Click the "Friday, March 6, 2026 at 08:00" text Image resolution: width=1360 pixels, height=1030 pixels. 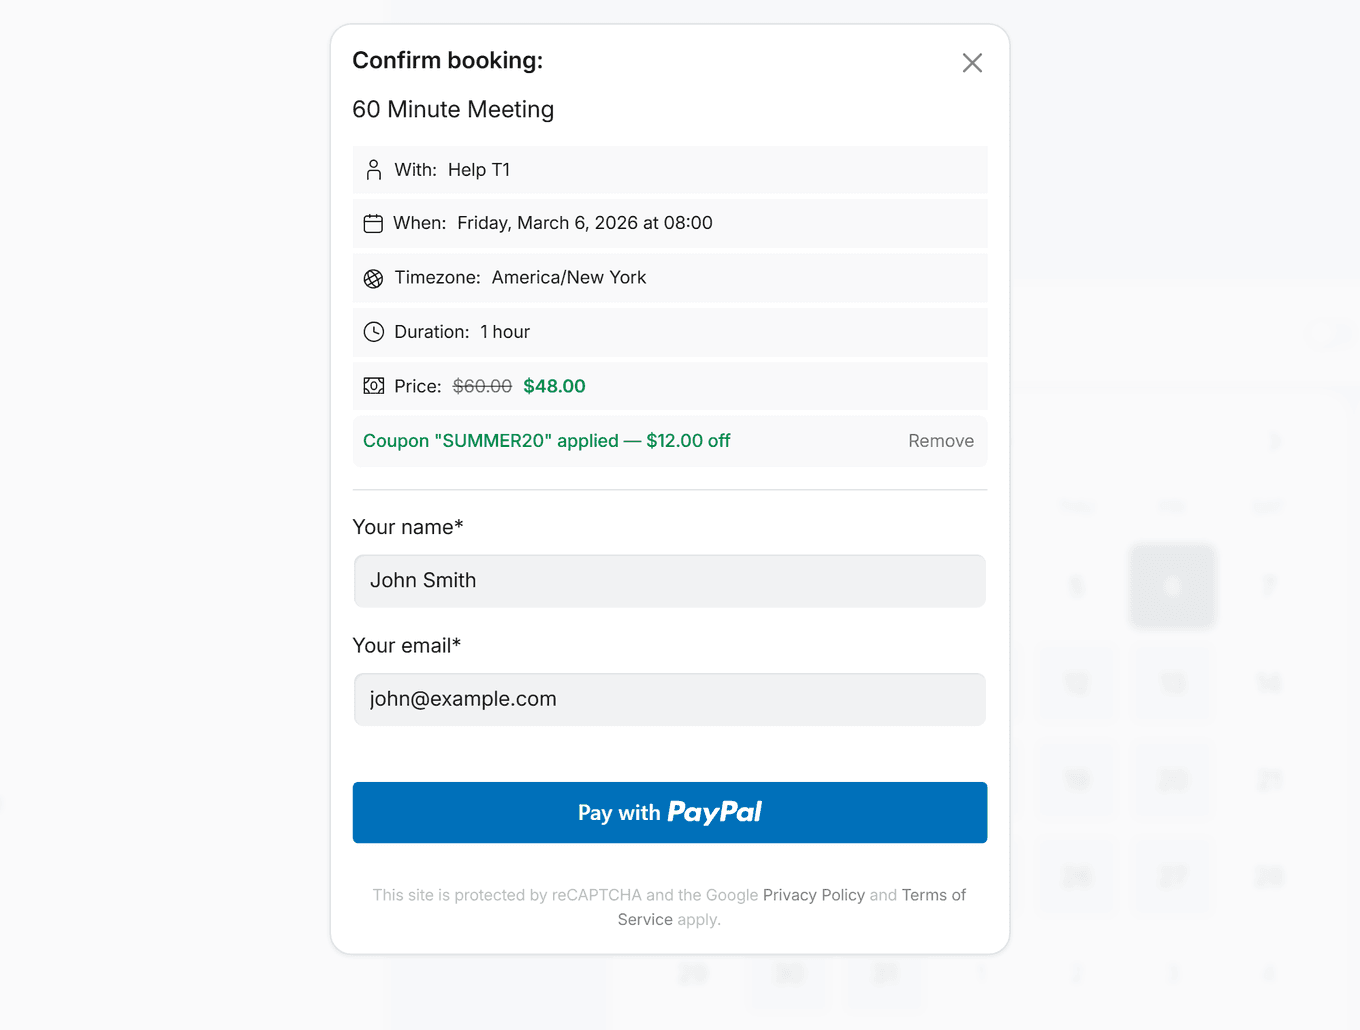pos(585,222)
